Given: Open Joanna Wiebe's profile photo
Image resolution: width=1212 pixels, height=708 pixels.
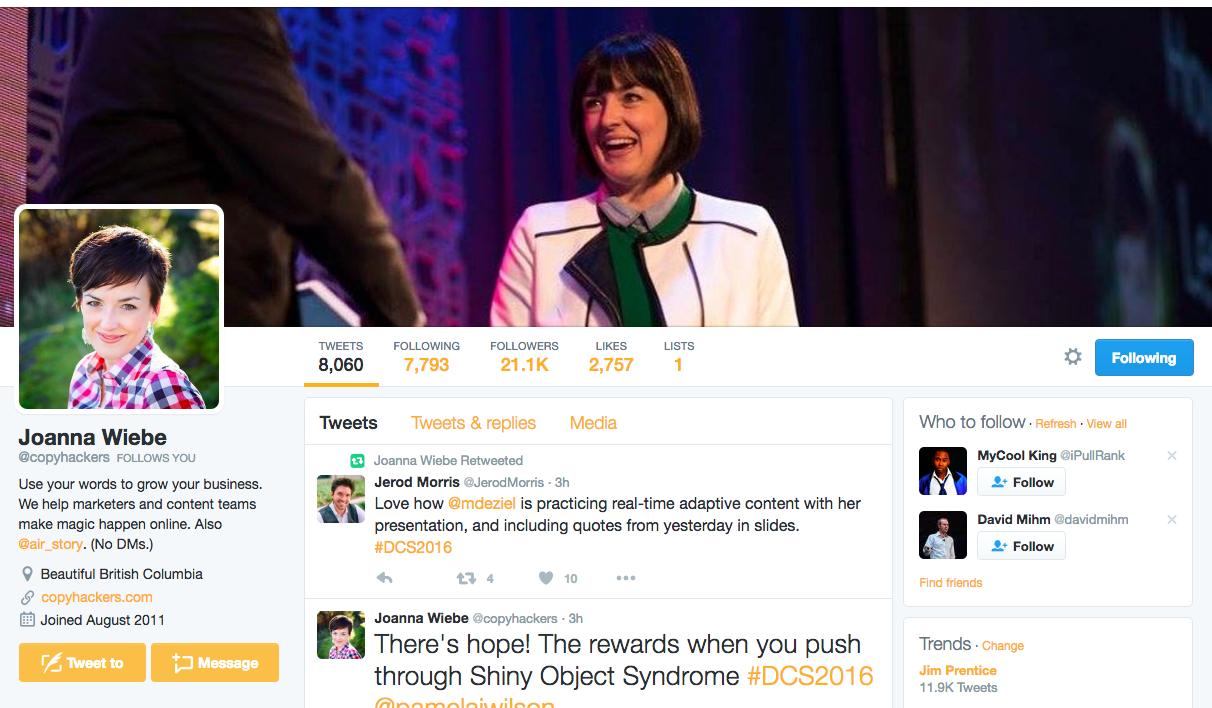Looking at the screenshot, I should tap(119, 309).
